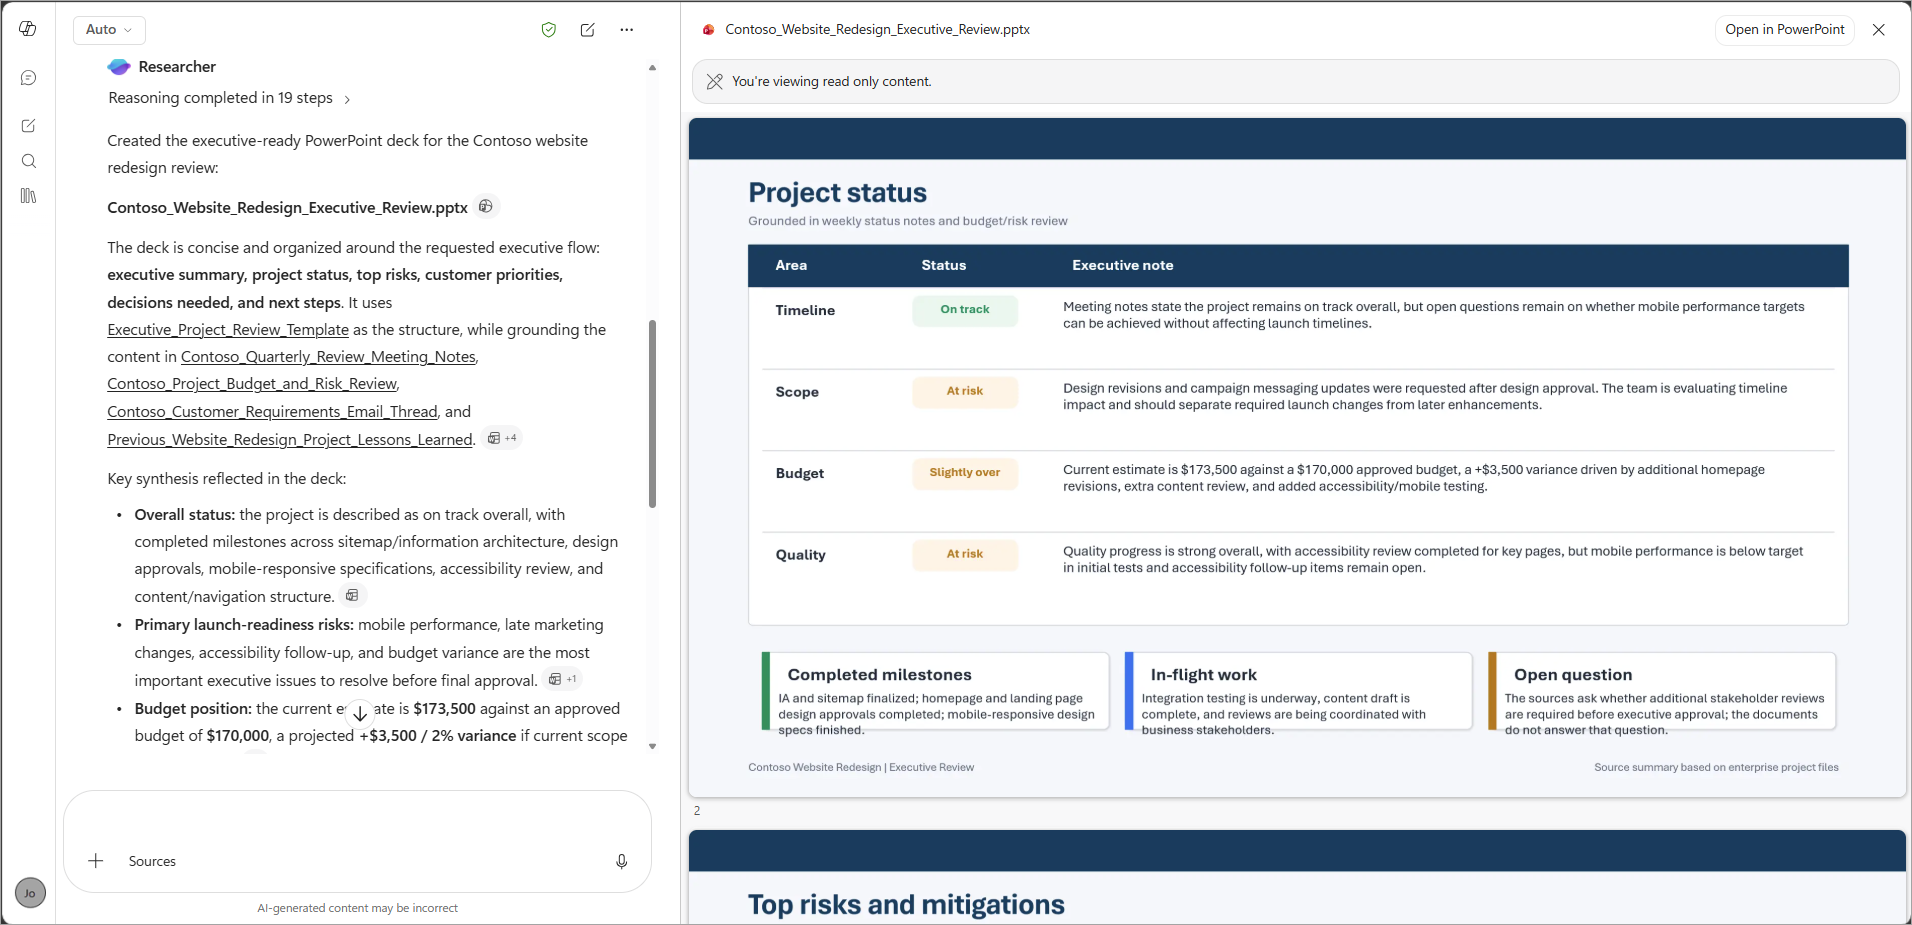The width and height of the screenshot is (1912, 925).
Task: Click the Researcher agent label
Action: coord(177,67)
